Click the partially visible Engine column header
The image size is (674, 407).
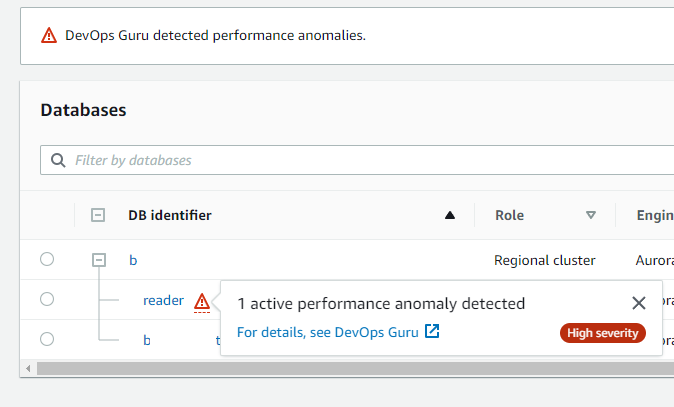click(654, 215)
